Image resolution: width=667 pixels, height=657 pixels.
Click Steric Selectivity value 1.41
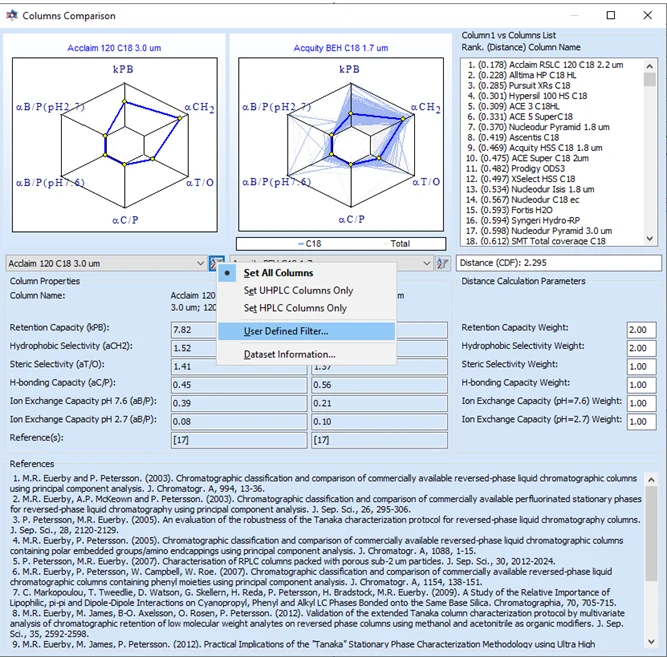point(239,366)
